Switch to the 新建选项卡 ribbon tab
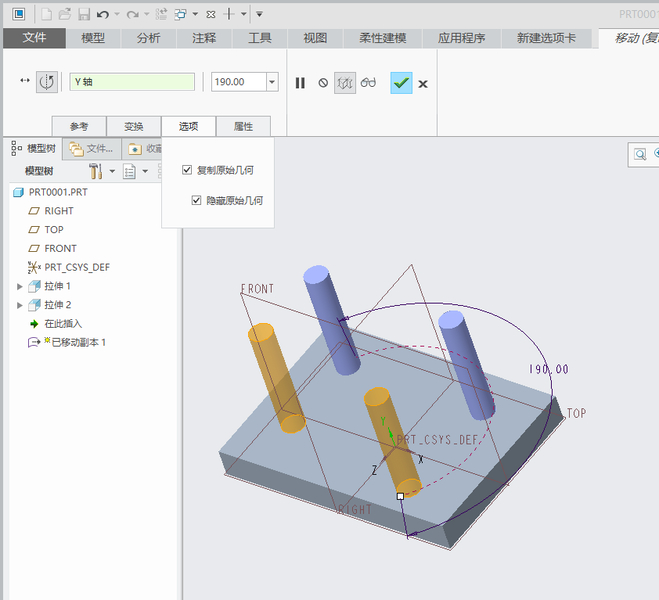Image resolution: width=659 pixels, height=600 pixels. click(546, 38)
